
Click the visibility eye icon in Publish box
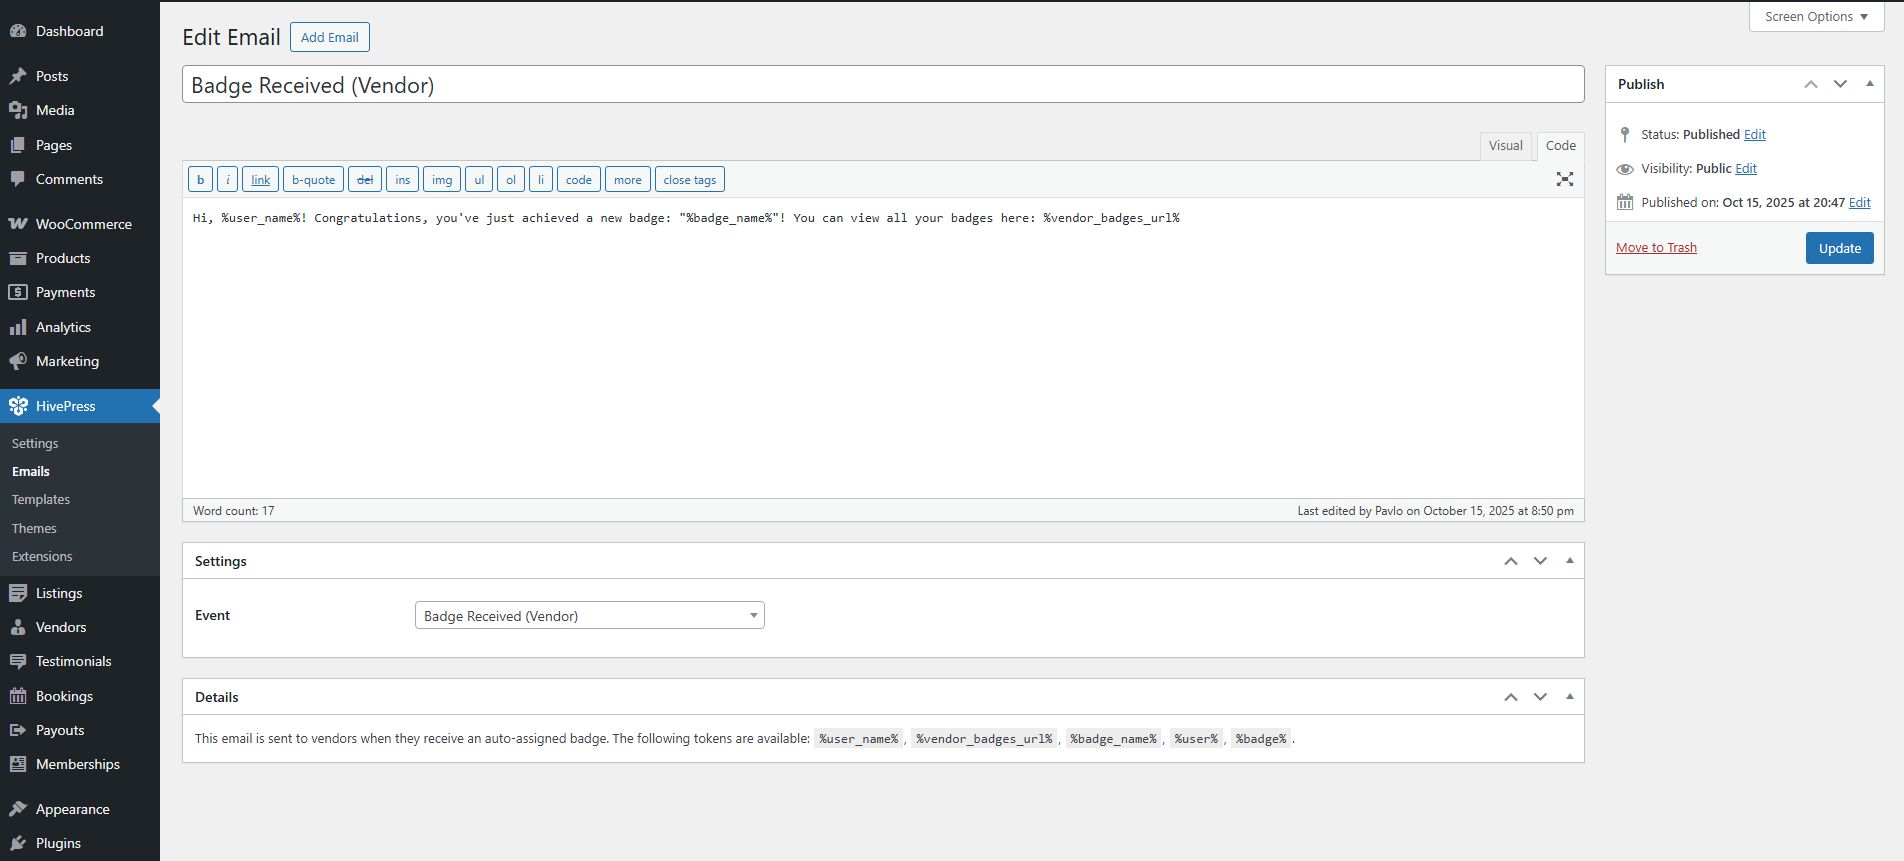1625,169
